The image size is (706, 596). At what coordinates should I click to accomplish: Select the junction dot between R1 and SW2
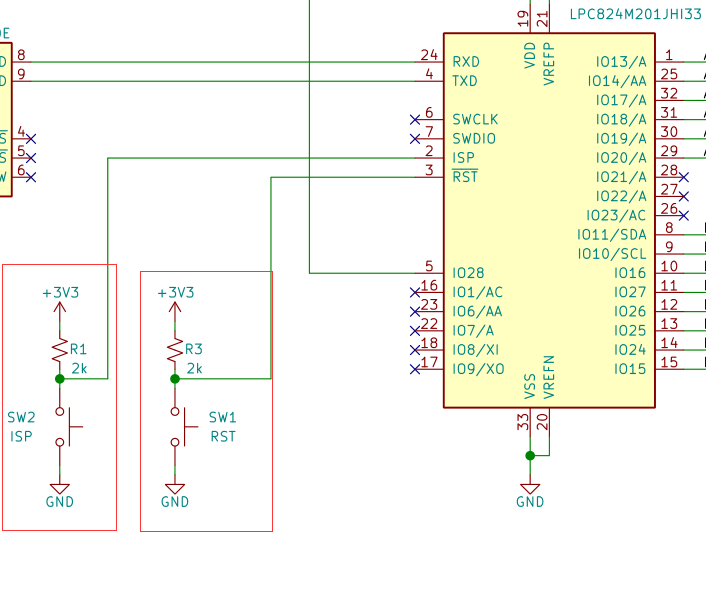59,379
